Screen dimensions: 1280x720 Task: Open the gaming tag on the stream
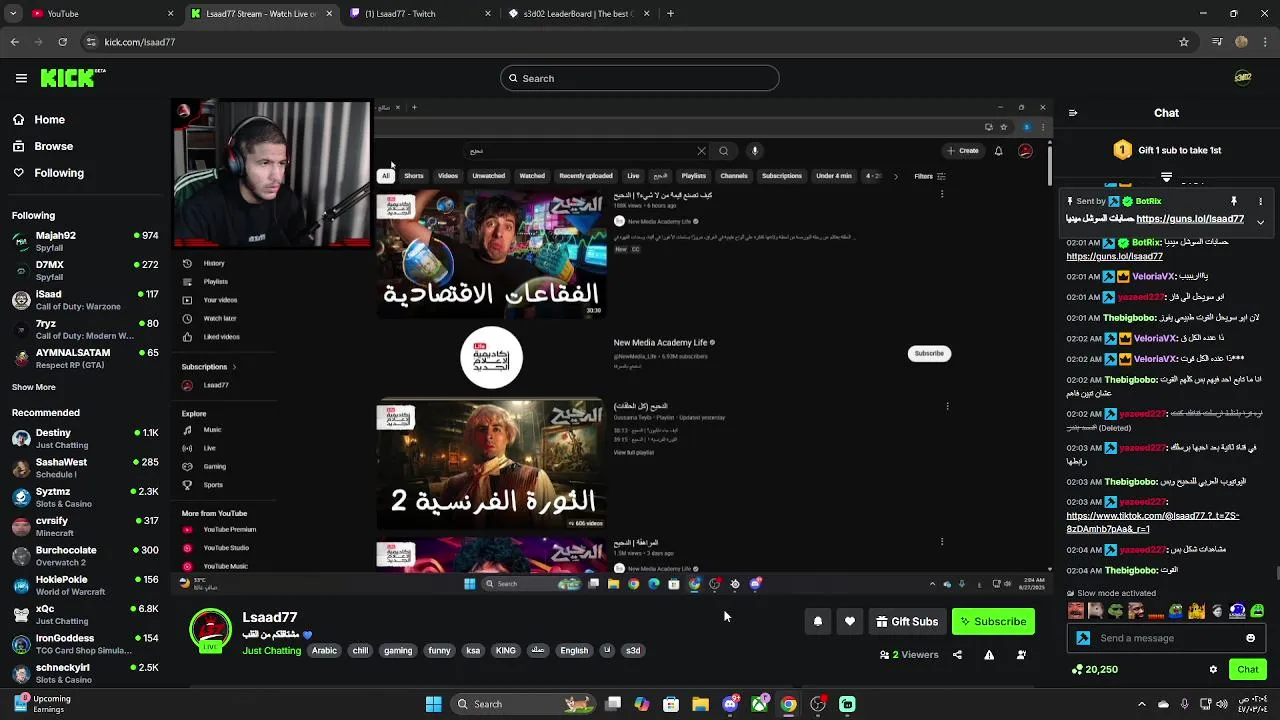click(398, 651)
